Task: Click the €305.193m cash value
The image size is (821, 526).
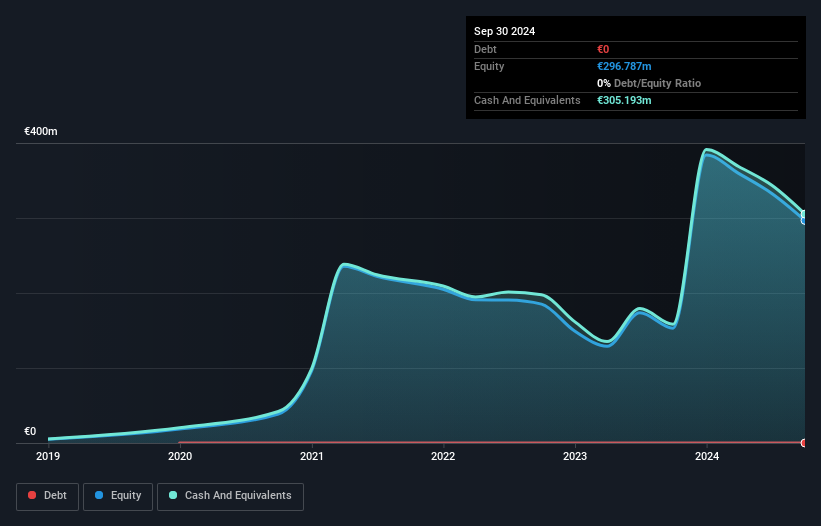Action: [x=624, y=100]
